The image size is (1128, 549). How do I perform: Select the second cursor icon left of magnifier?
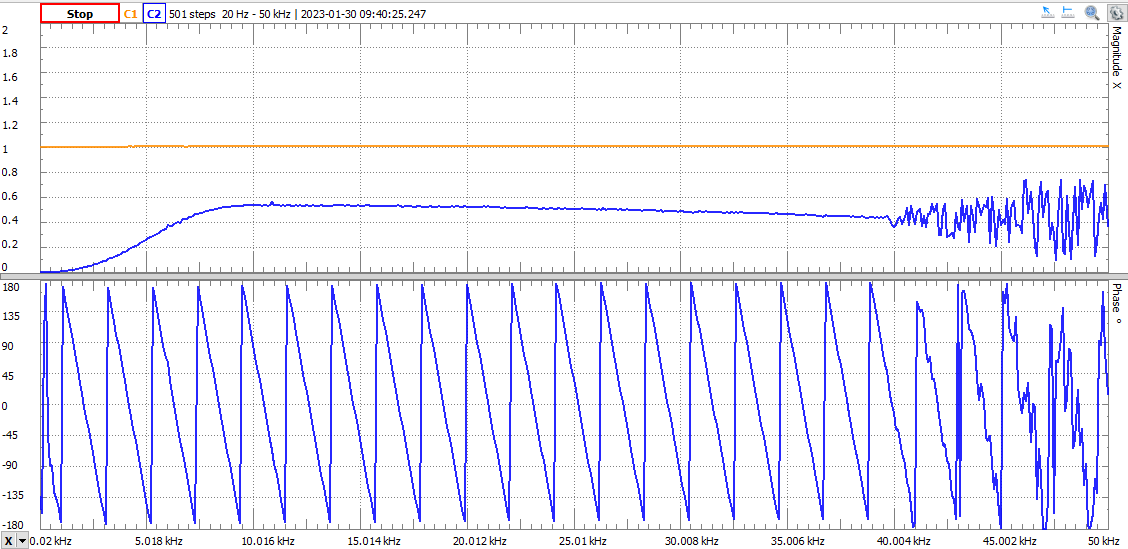point(1069,13)
